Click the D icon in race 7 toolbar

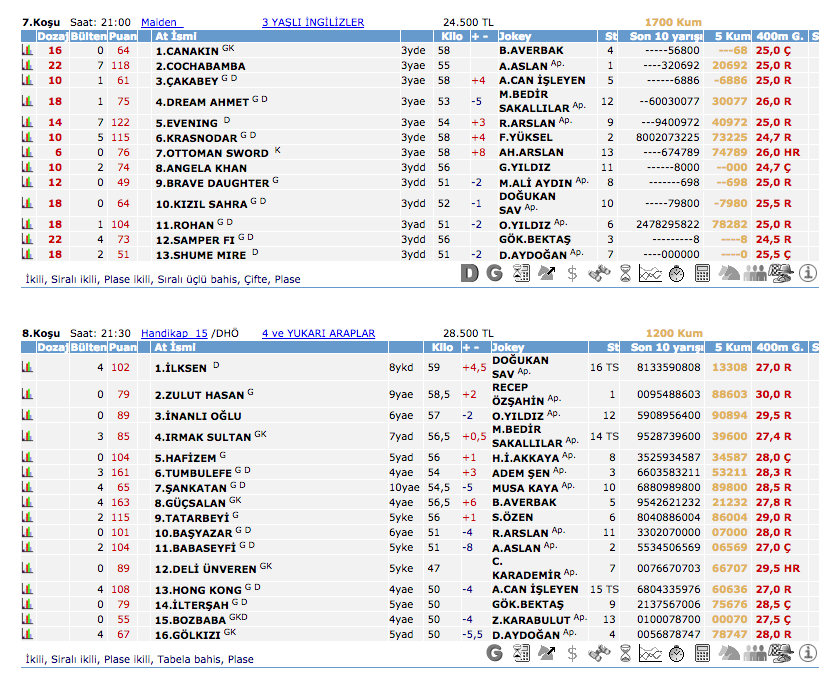(x=469, y=273)
